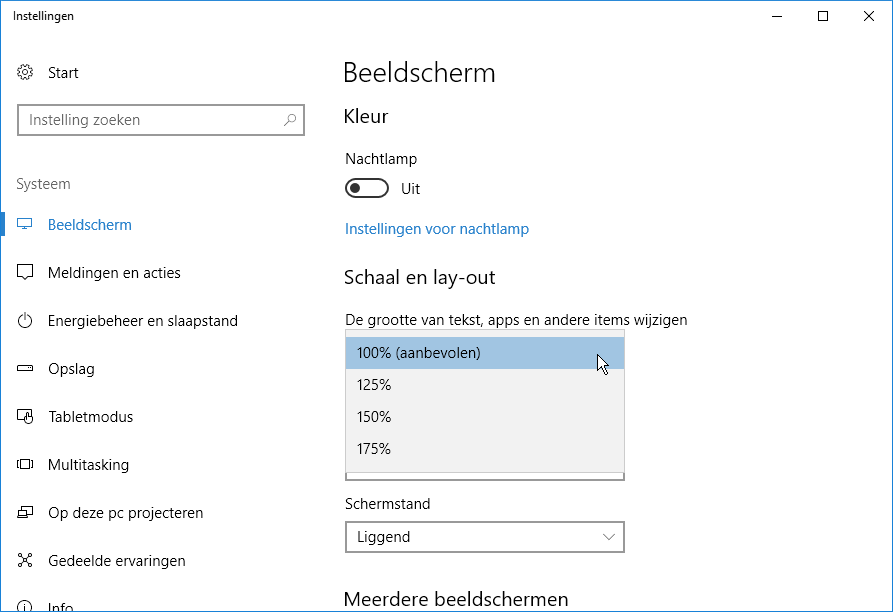Select 175% in the scale dropdown
The width and height of the screenshot is (893, 612).
[x=485, y=449]
